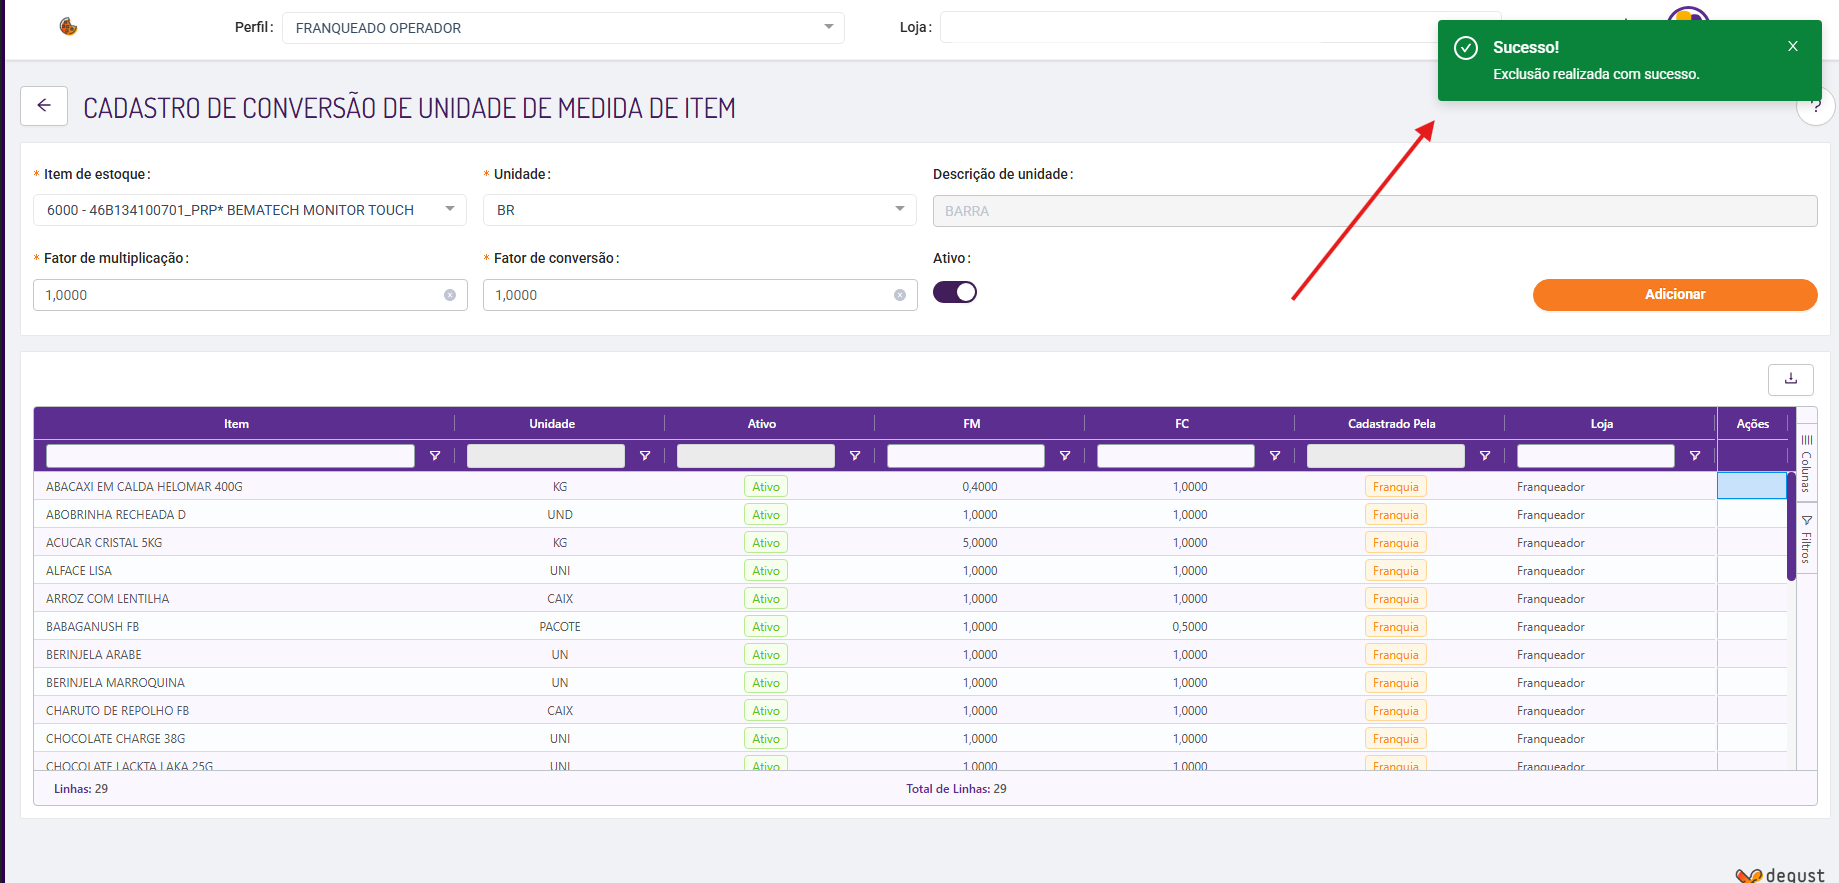Open filter icon for Loja column
1839x883 pixels.
pyautogui.click(x=1695, y=456)
